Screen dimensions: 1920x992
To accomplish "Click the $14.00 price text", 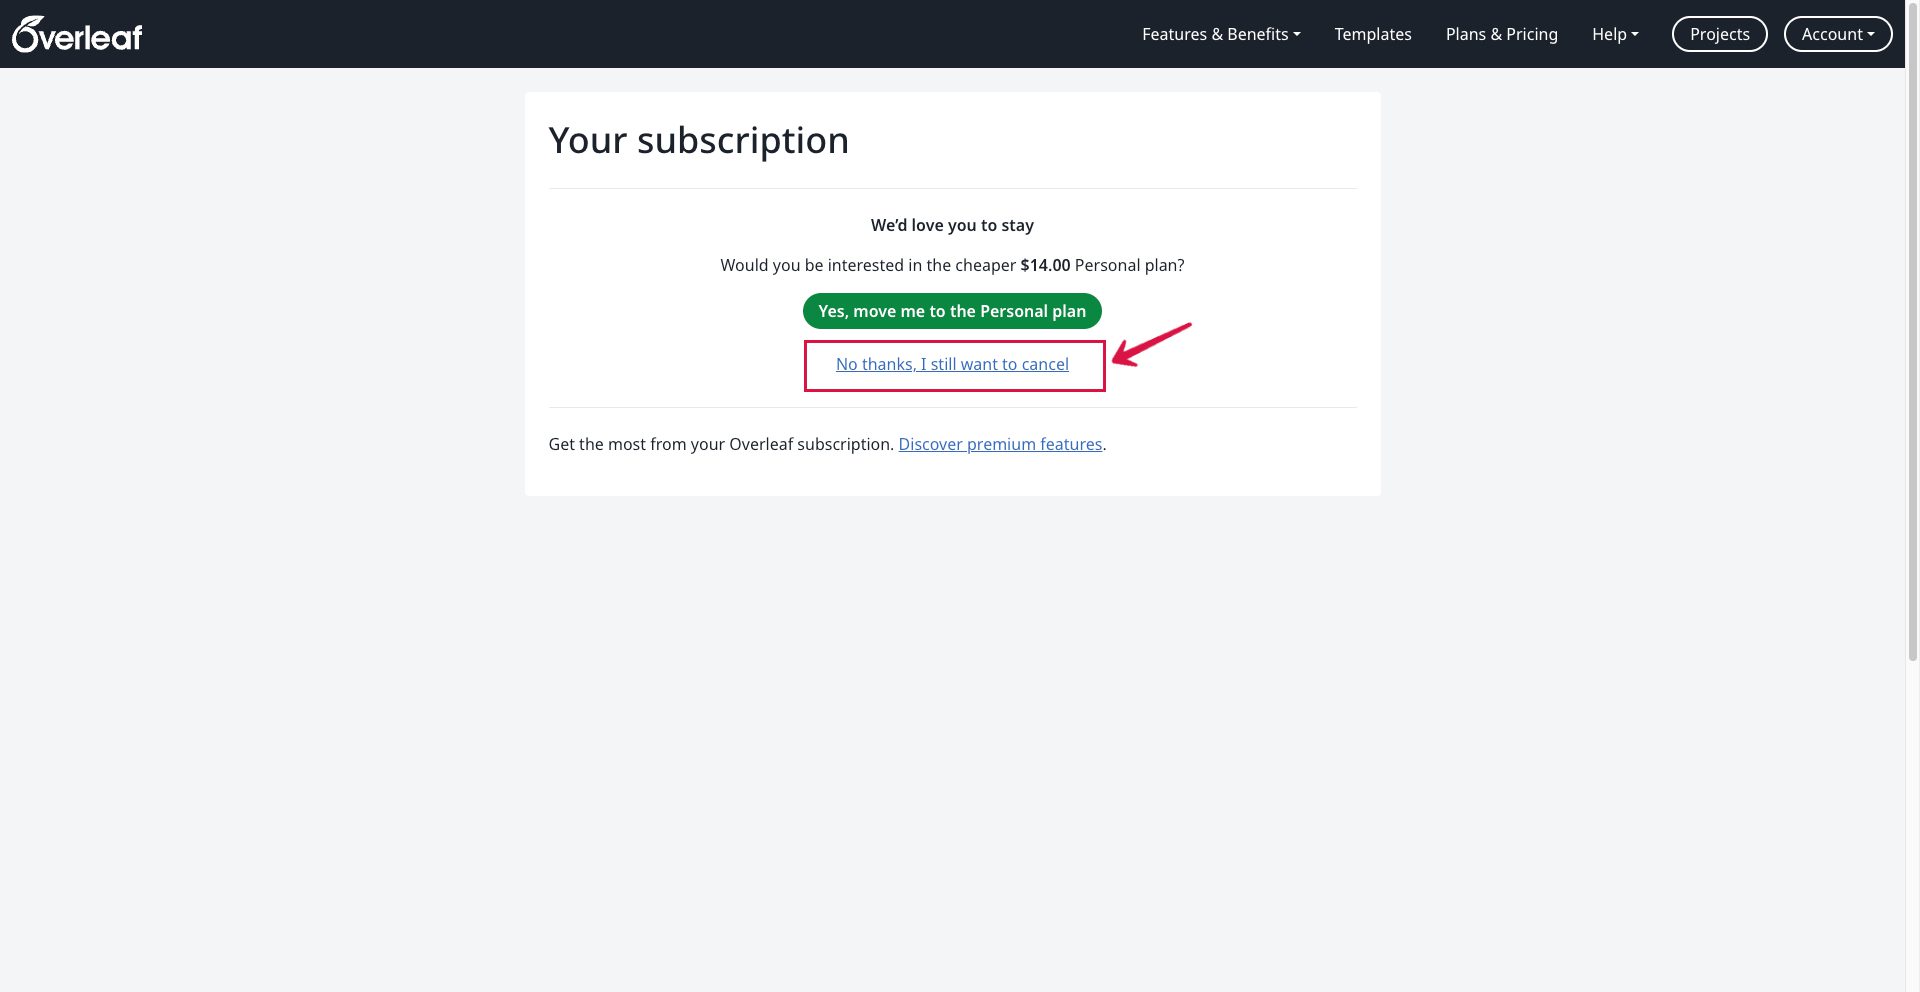I will tap(1045, 265).
